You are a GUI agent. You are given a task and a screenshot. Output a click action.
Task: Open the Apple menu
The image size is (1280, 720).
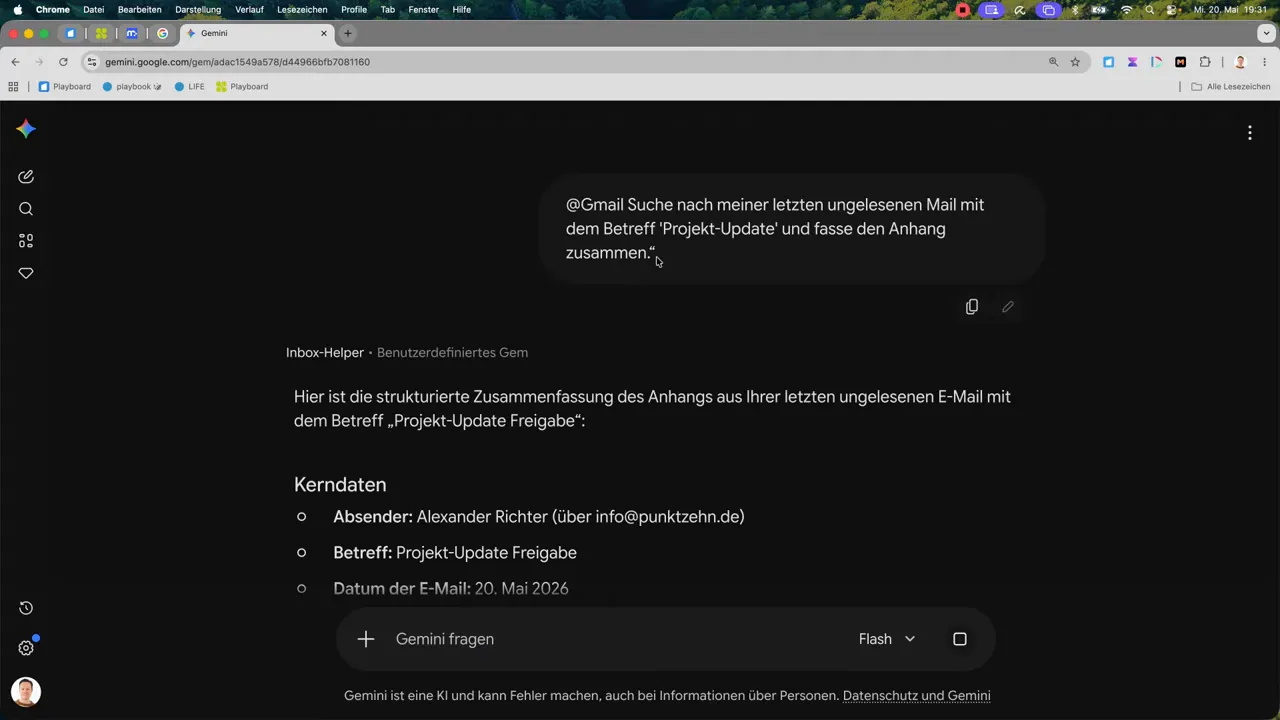17,9
